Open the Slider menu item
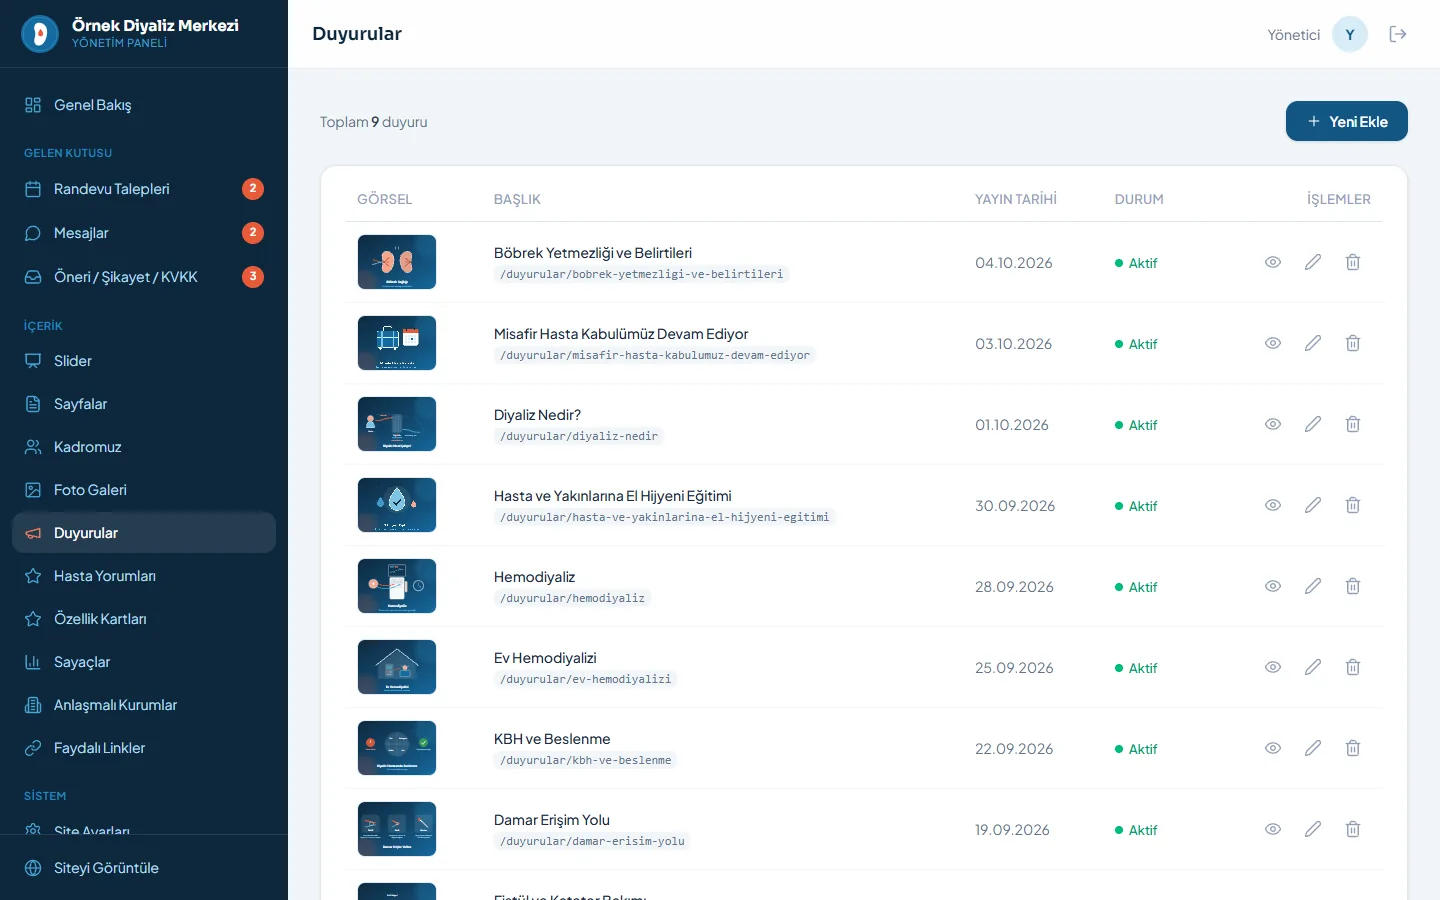The width and height of the screenshot is (1440, 900). [x=144, y=361]
